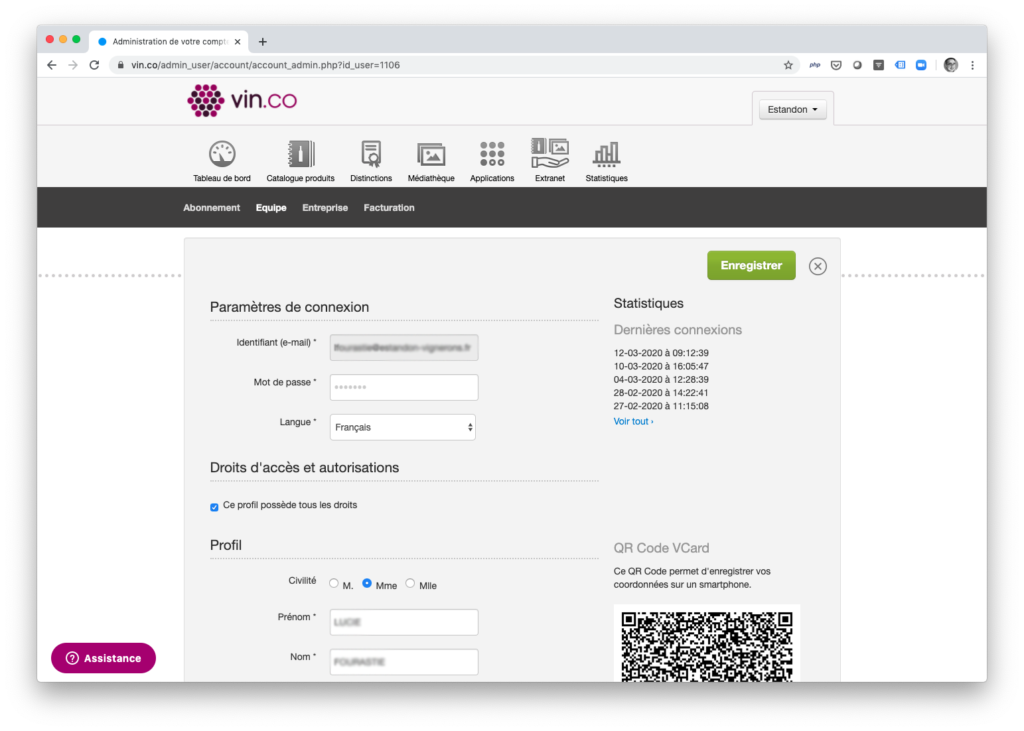Click the Nom input field
Screen dimensions: 1024x731
(404, 662)
